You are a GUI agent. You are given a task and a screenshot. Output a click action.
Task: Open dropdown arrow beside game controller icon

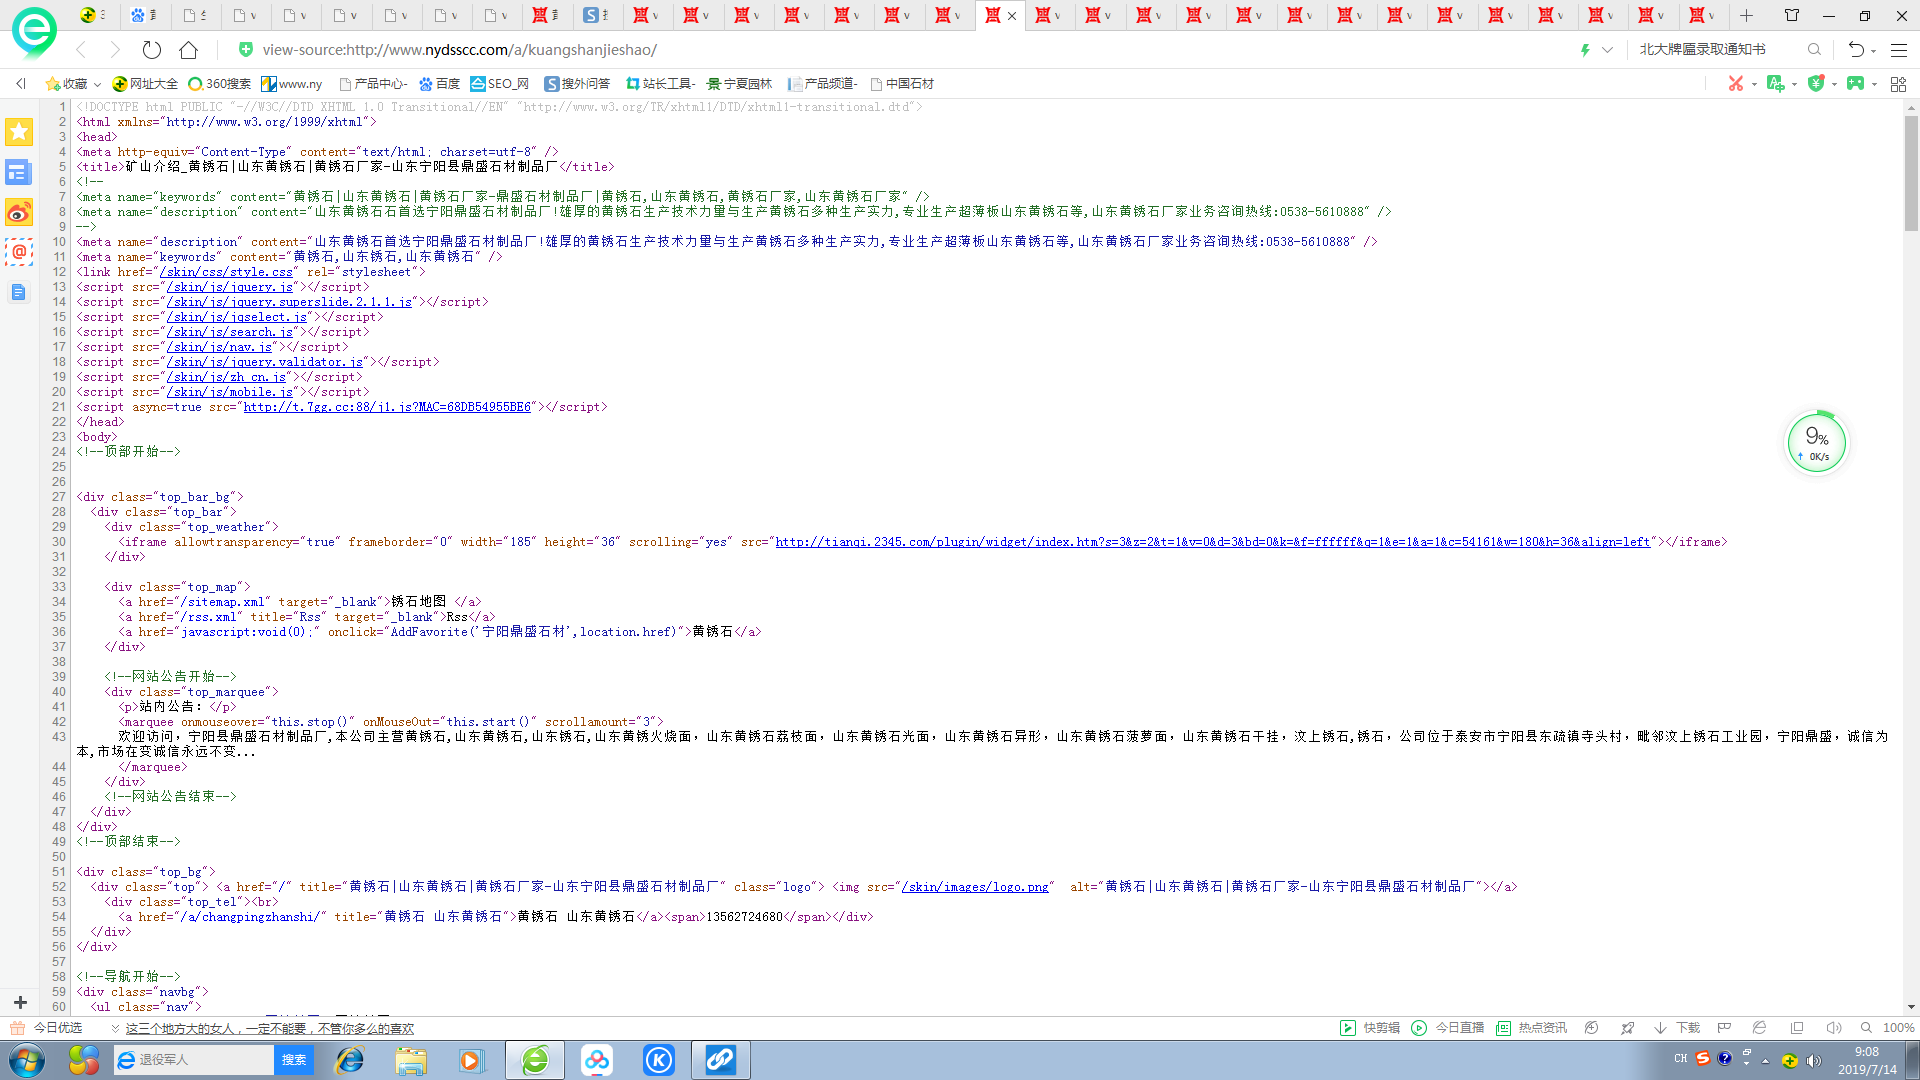pyautogui.click(x=1874, y=84)
